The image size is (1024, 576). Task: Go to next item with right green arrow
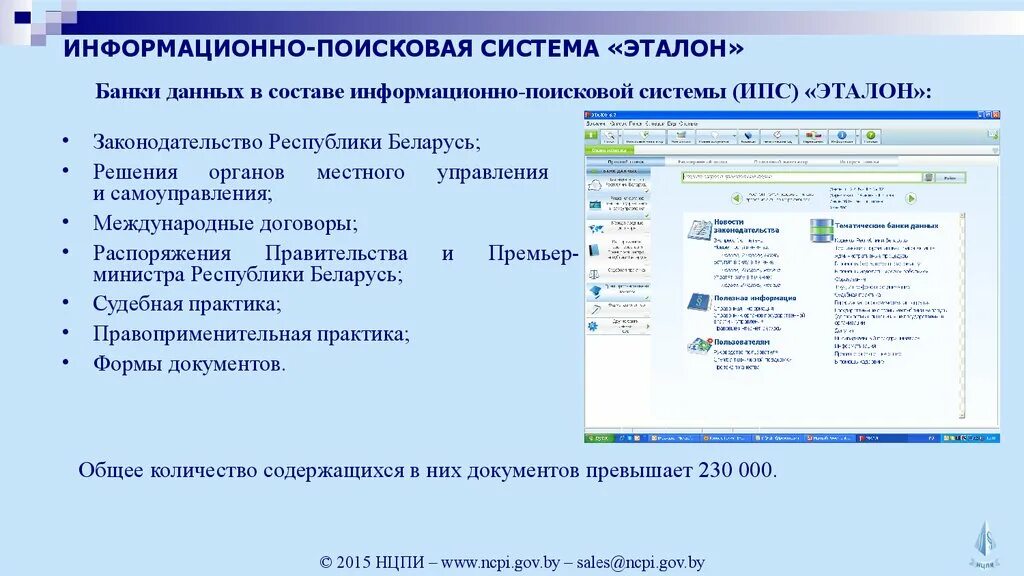pos(911,198)
